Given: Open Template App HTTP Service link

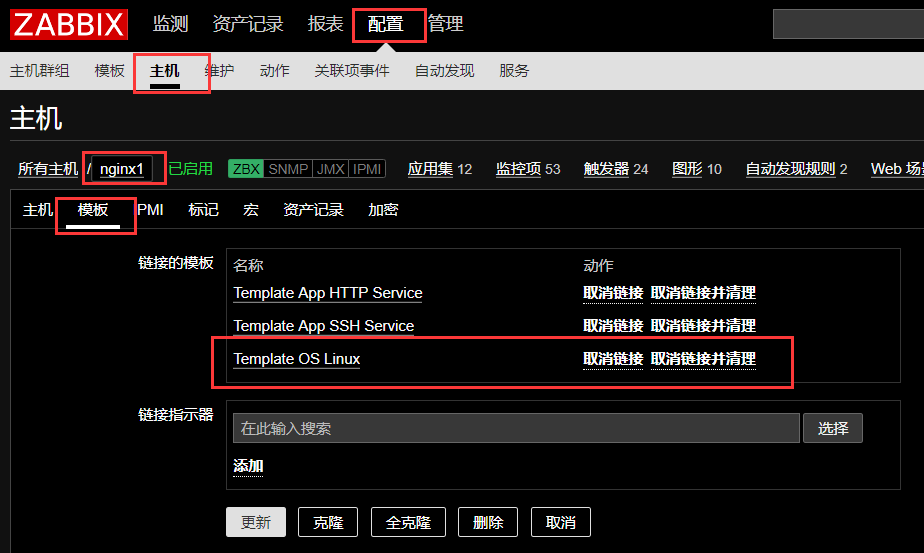Looking at the screenshot, I should 327,293.
